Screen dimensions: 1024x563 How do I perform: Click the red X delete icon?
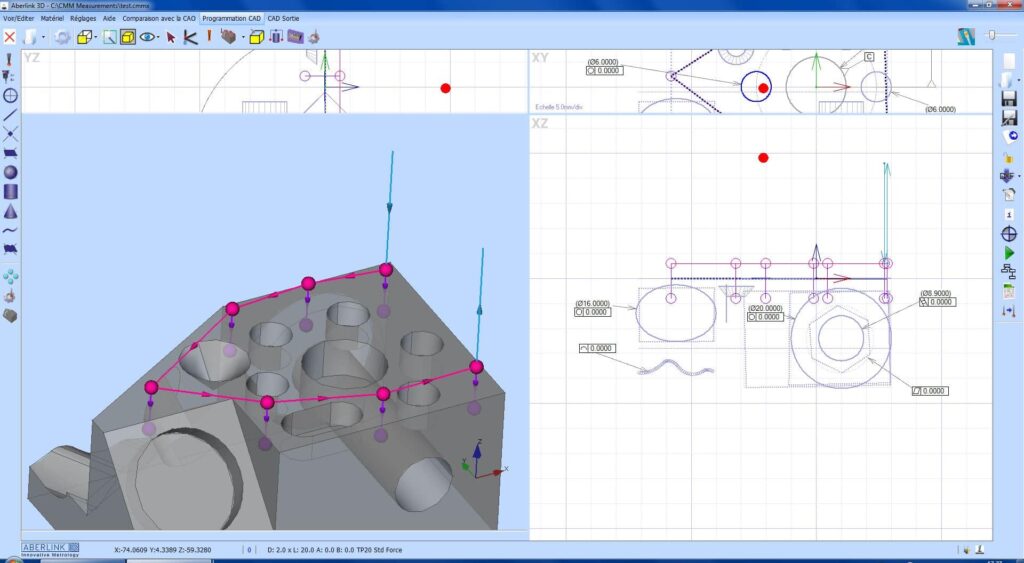(9, 37)
